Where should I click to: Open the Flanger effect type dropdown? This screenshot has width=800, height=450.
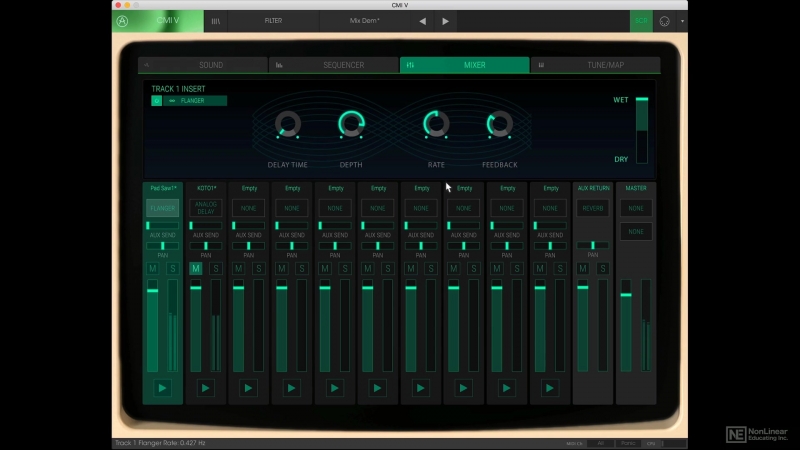coord(195,101)
